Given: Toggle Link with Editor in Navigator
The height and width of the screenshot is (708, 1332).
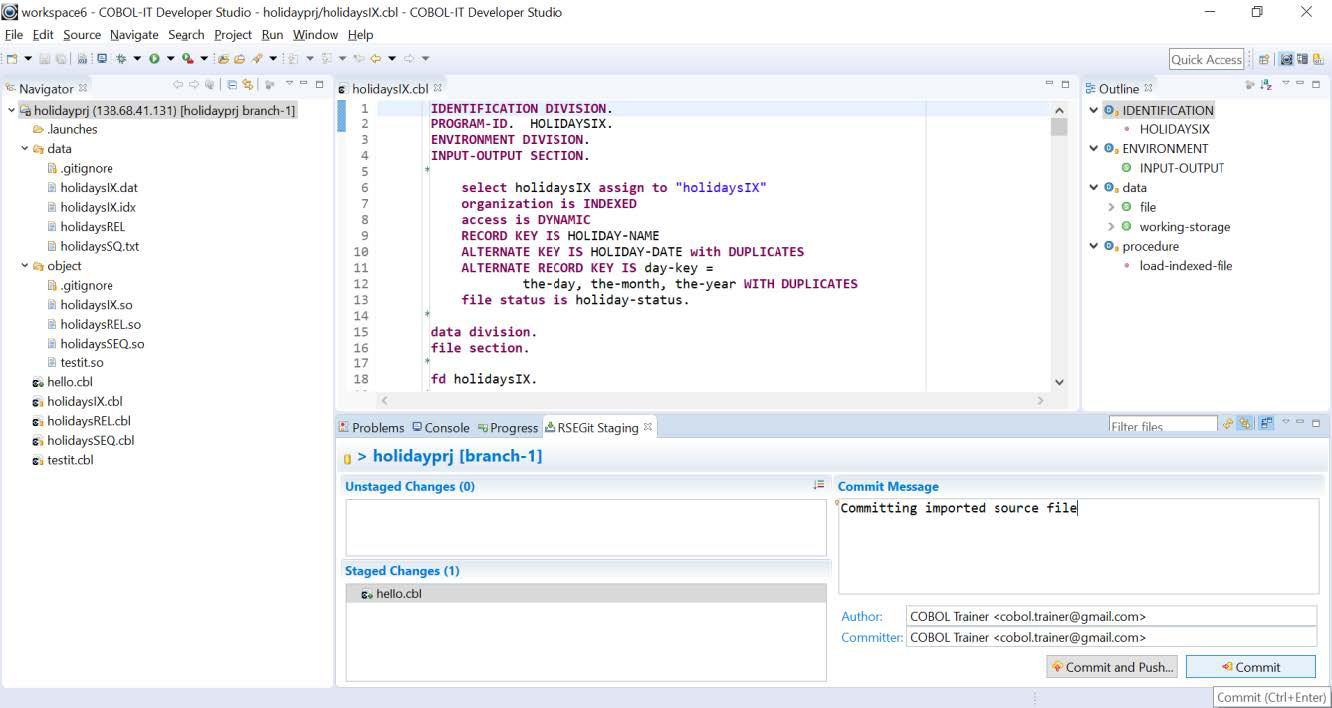Looking at the screenshot, I should (x=248, y=85).
